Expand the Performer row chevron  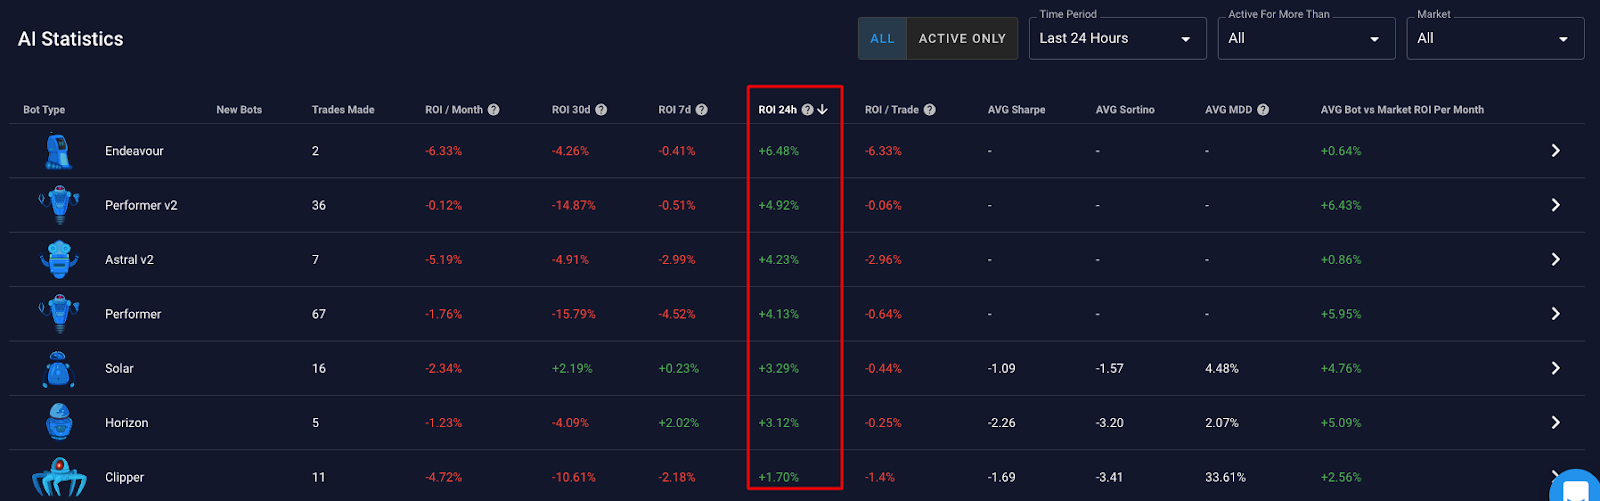point(1555,314)
